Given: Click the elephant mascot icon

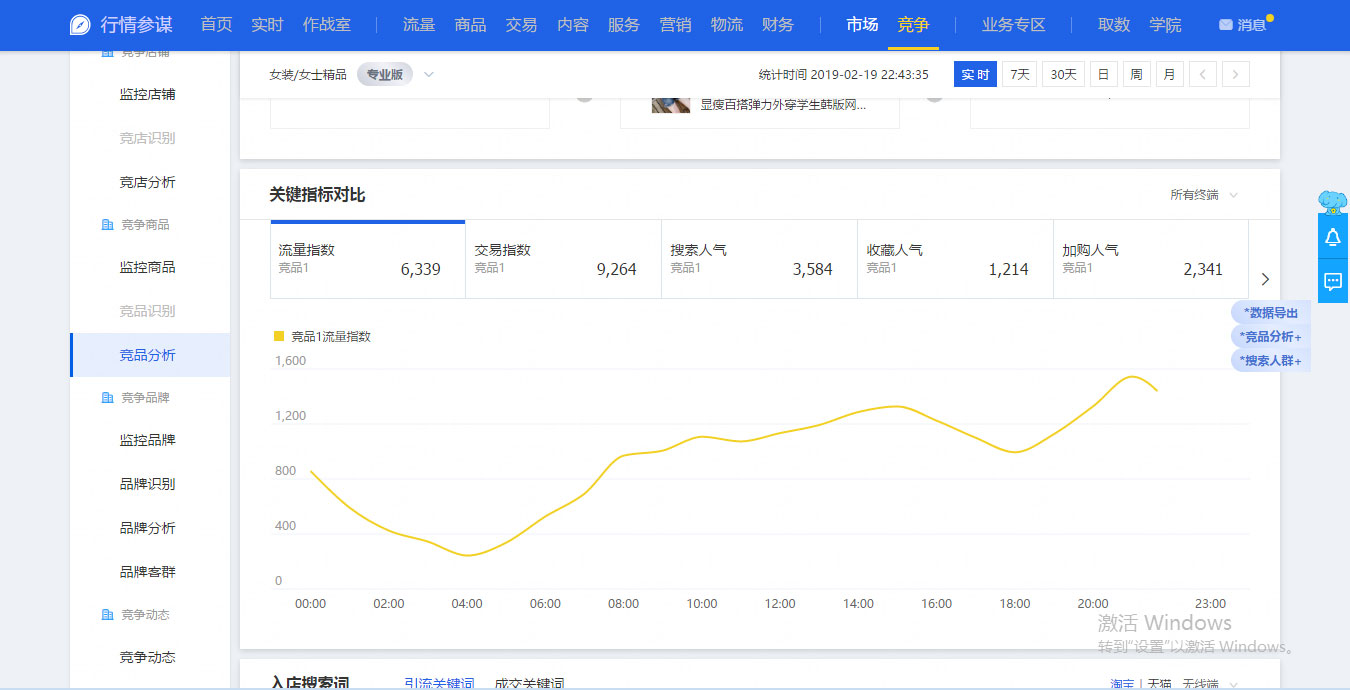Looking at the screenshot, I should [1332, 203].
